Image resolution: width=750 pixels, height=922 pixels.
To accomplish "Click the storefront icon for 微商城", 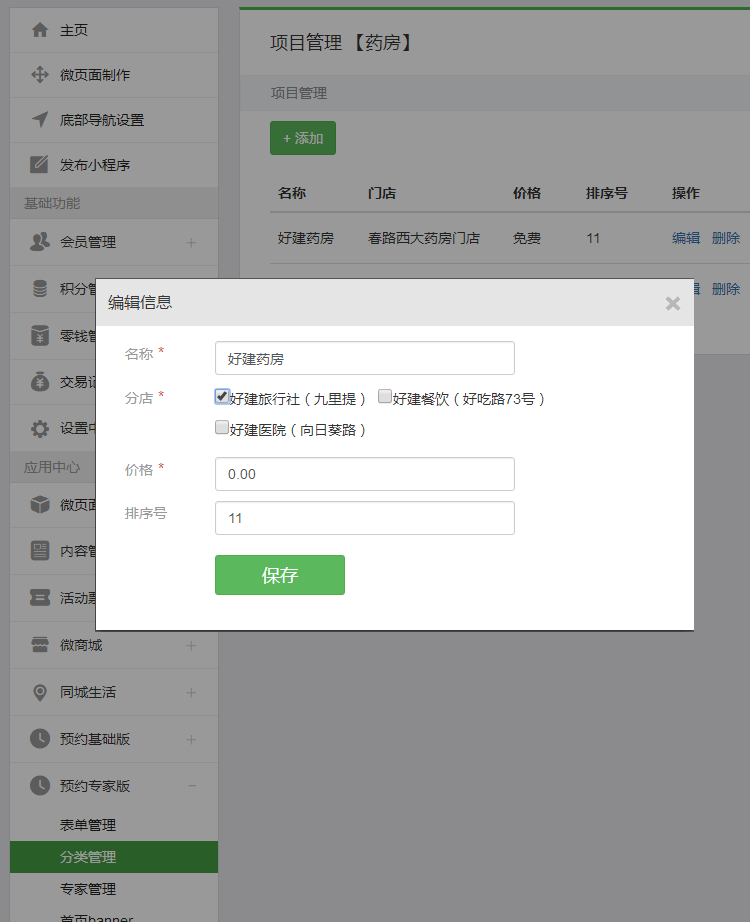I will point(40,646).
